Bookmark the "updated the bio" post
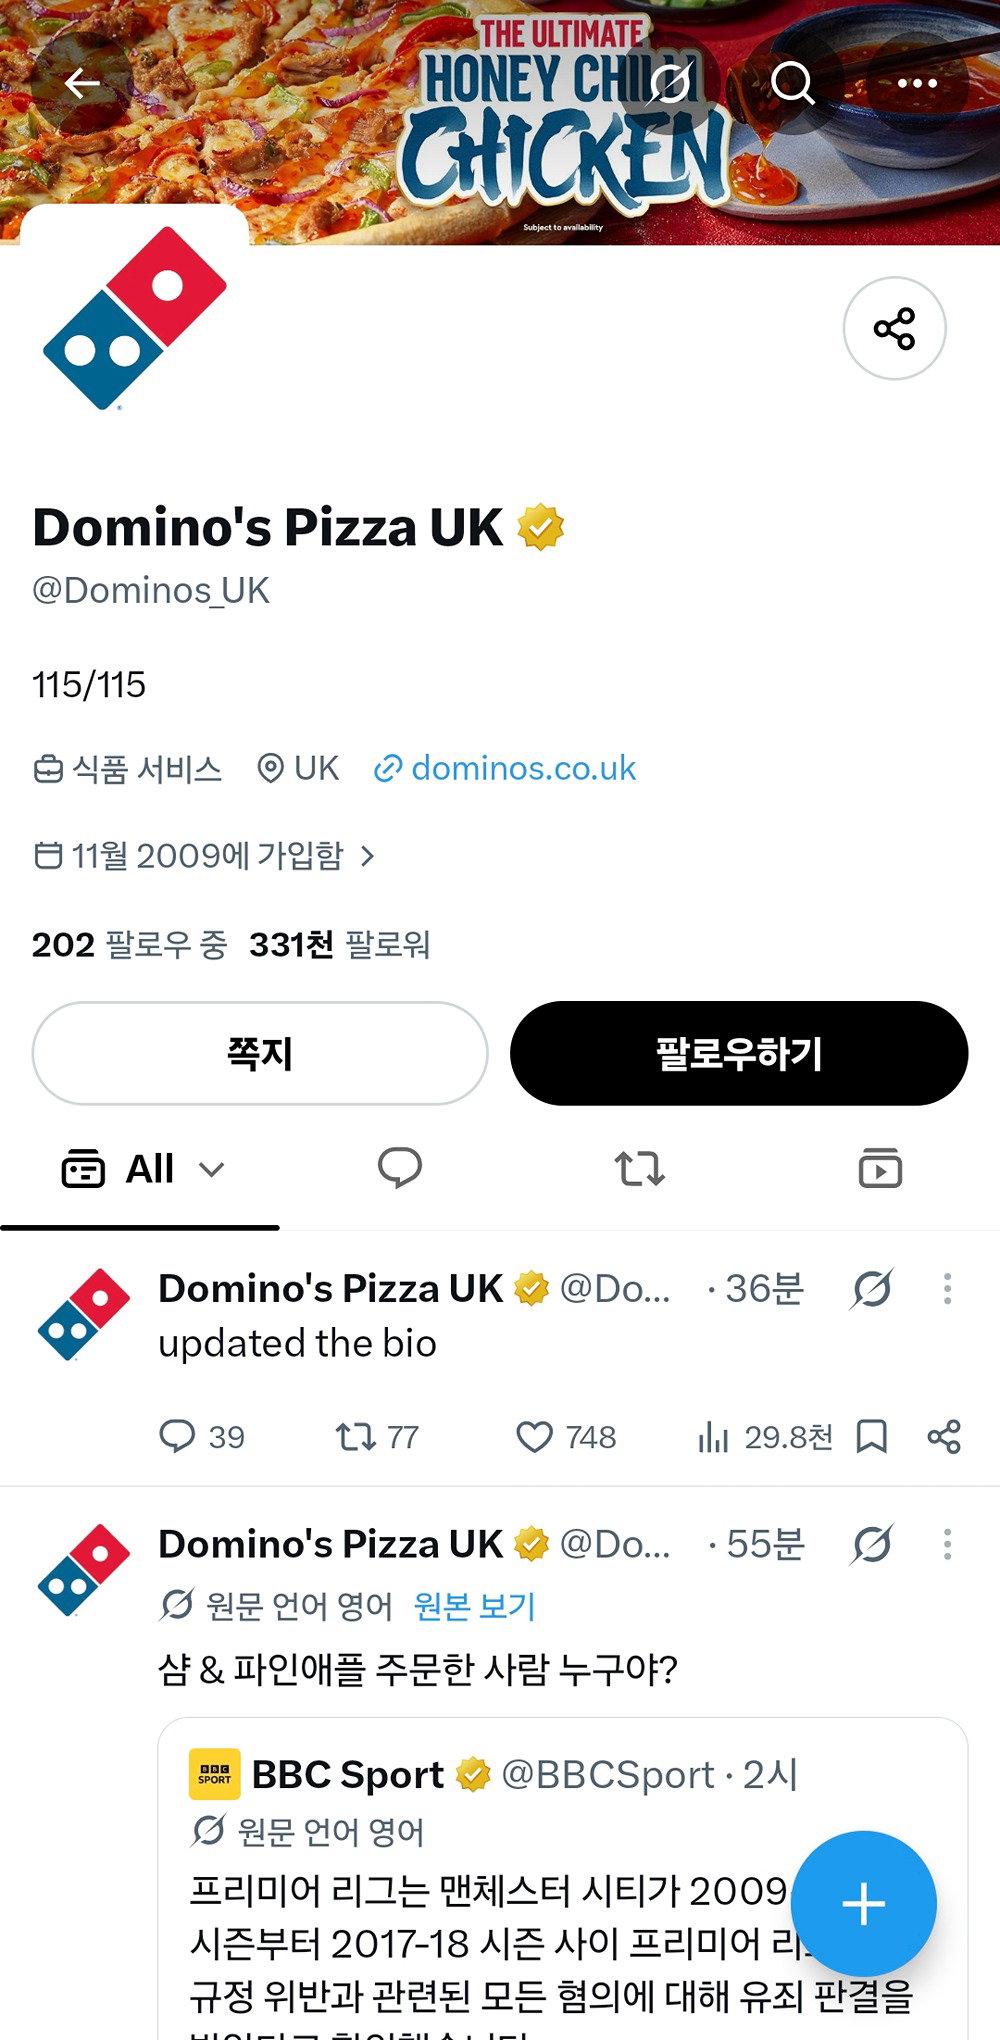Screen dimensions: 1000x2040 click(872, 1437)
